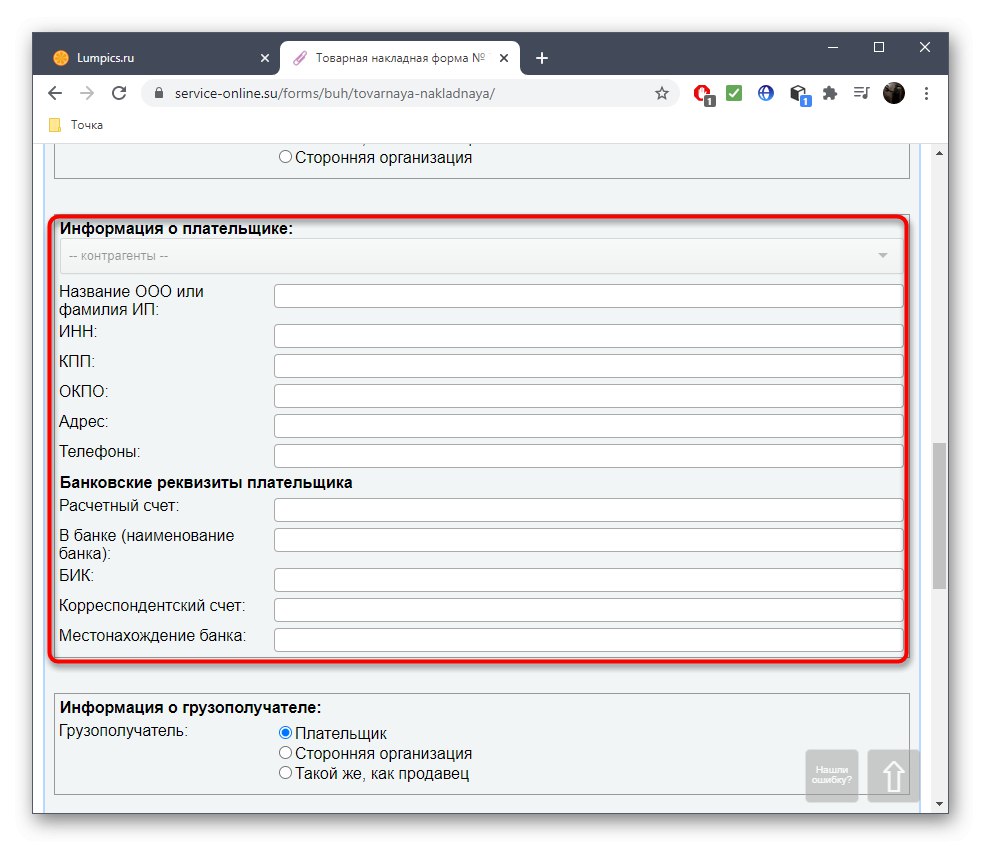
Task: Open the AdBlock extension with badge counter
Action: (x=701, y=92)
